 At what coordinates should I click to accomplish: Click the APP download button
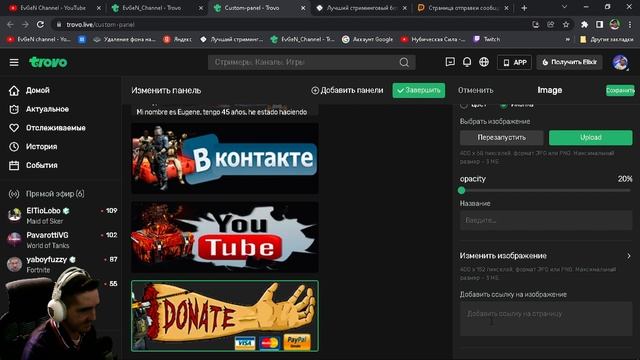coord(514,62)
